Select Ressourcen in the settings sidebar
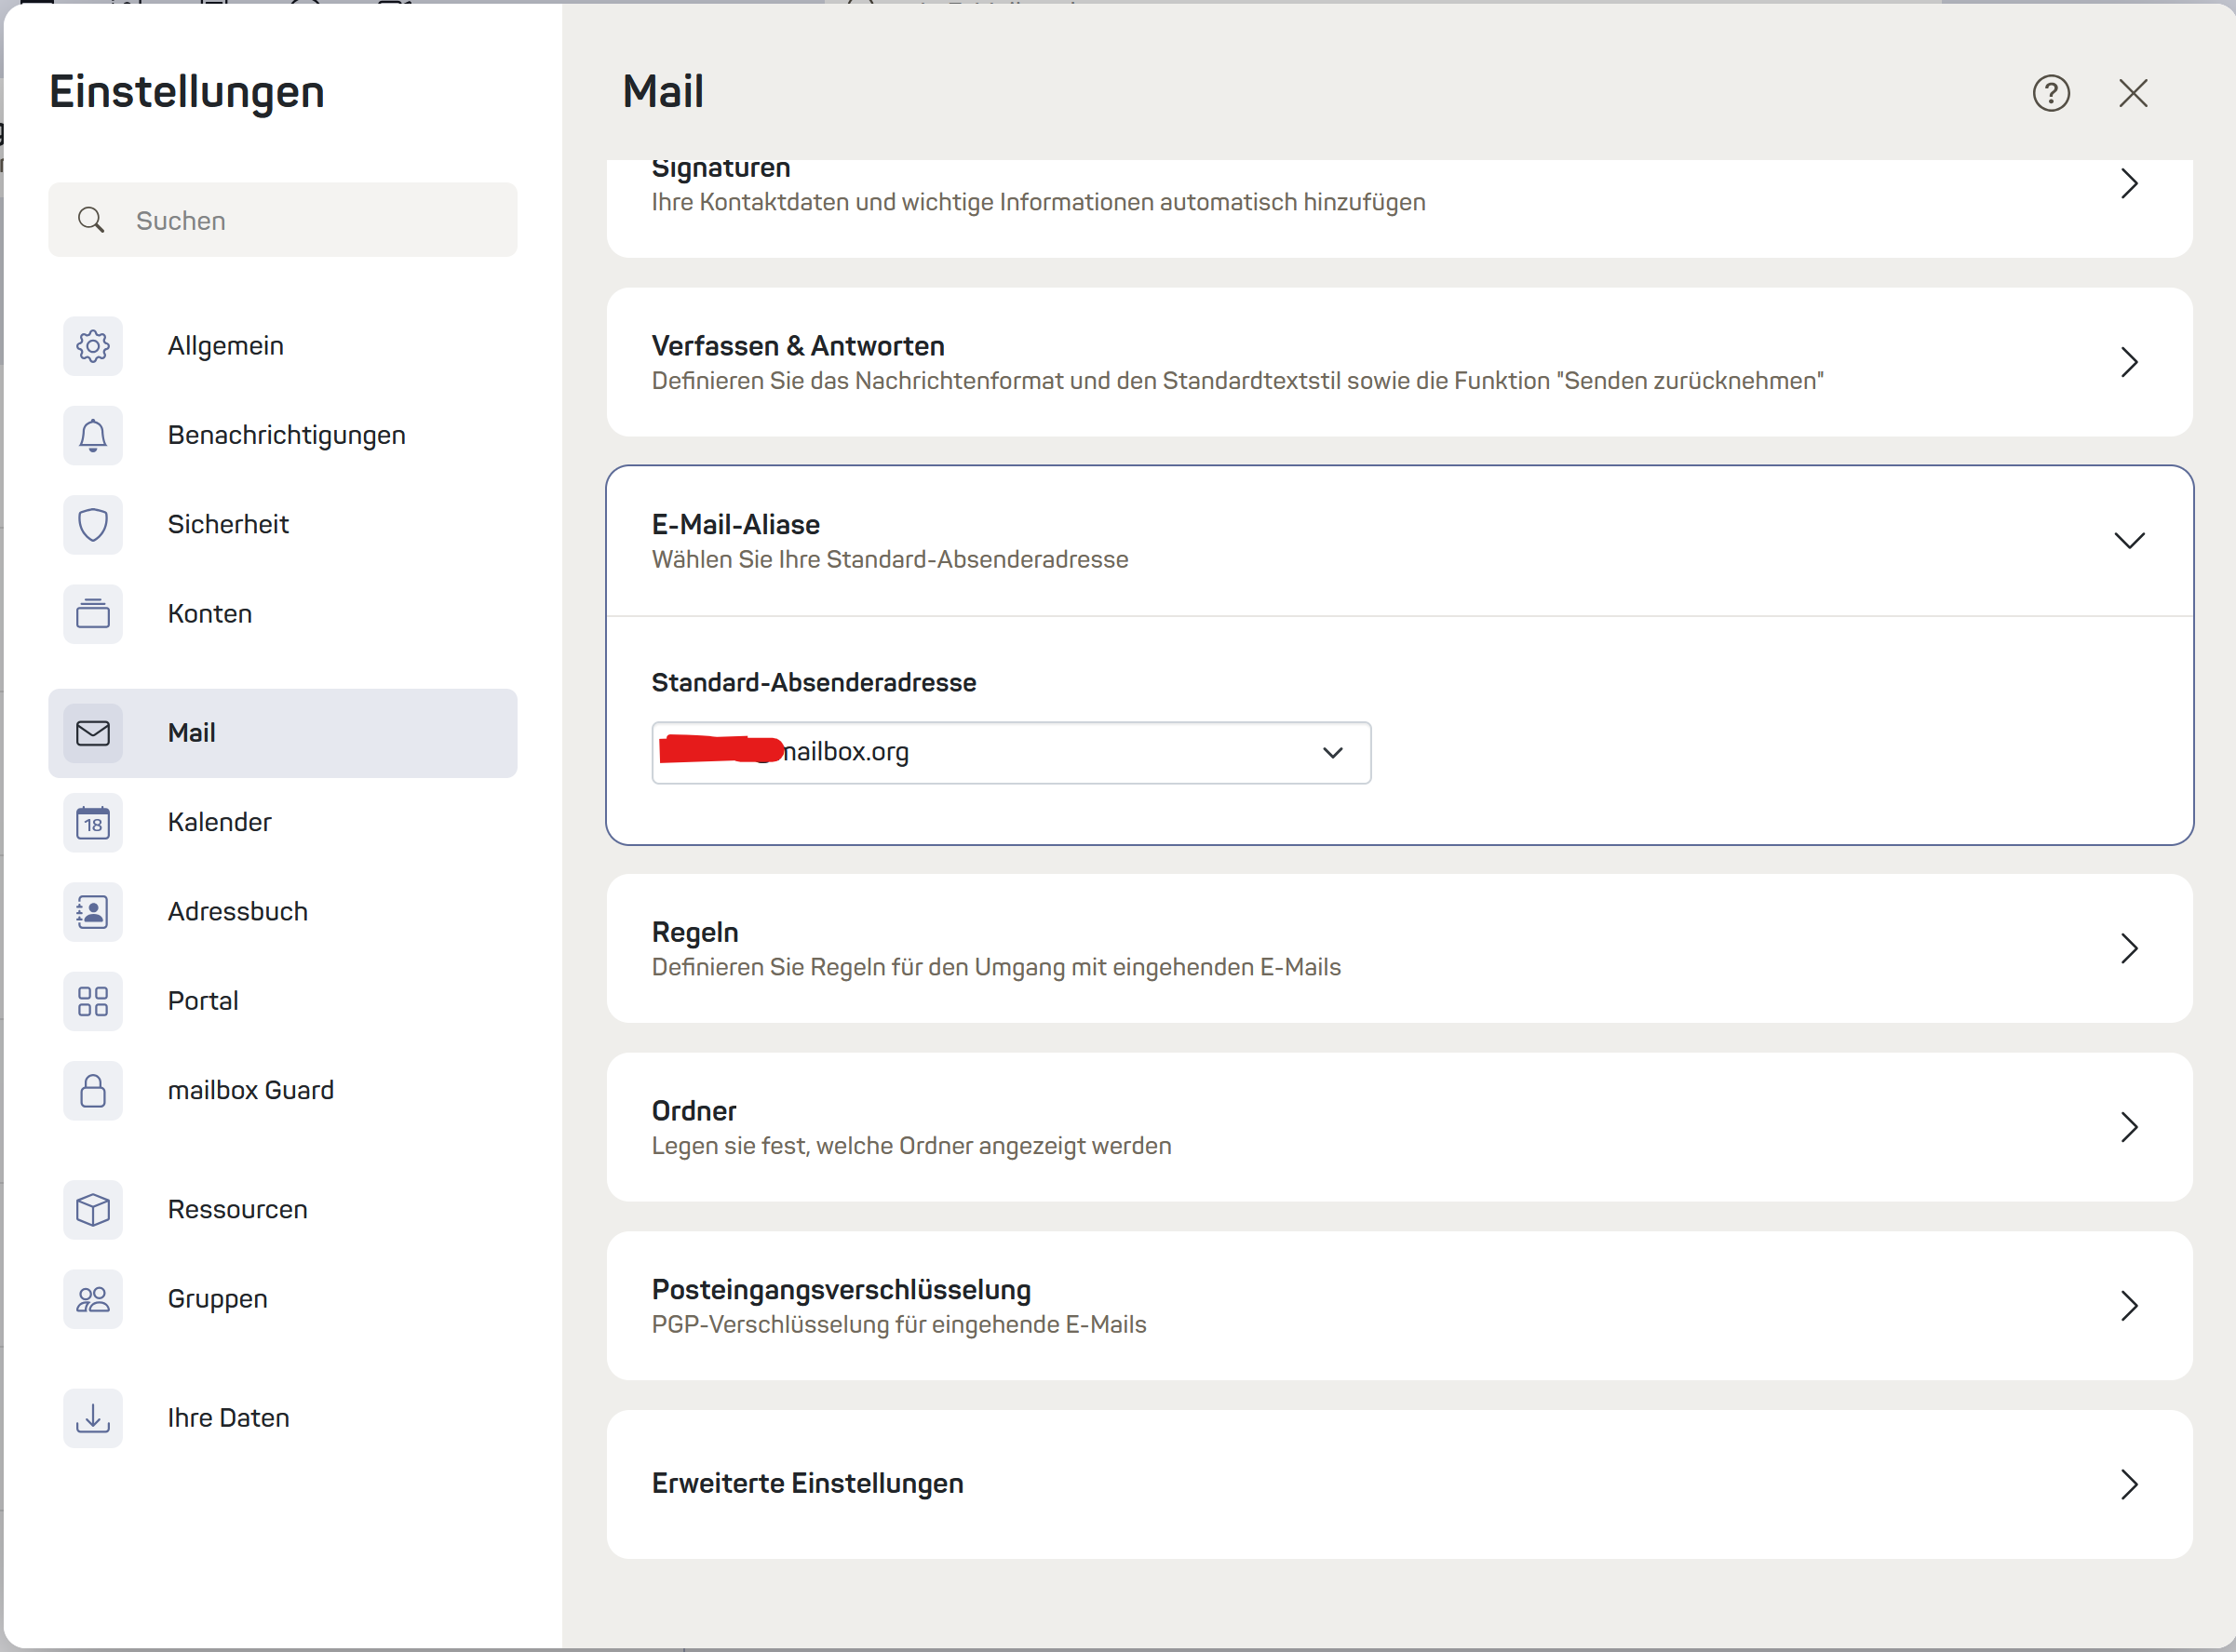This screenshot has height=1652, width=2236. click(237, 1209)
